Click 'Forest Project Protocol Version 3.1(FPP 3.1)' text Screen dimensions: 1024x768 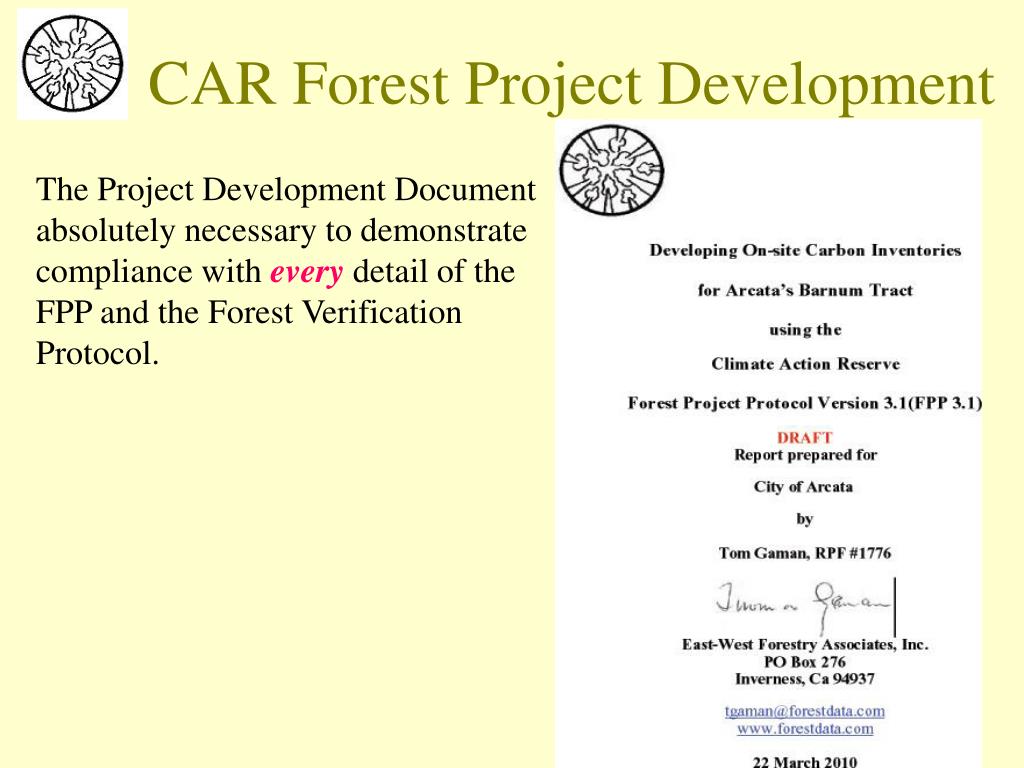click(x=805, y=403)
